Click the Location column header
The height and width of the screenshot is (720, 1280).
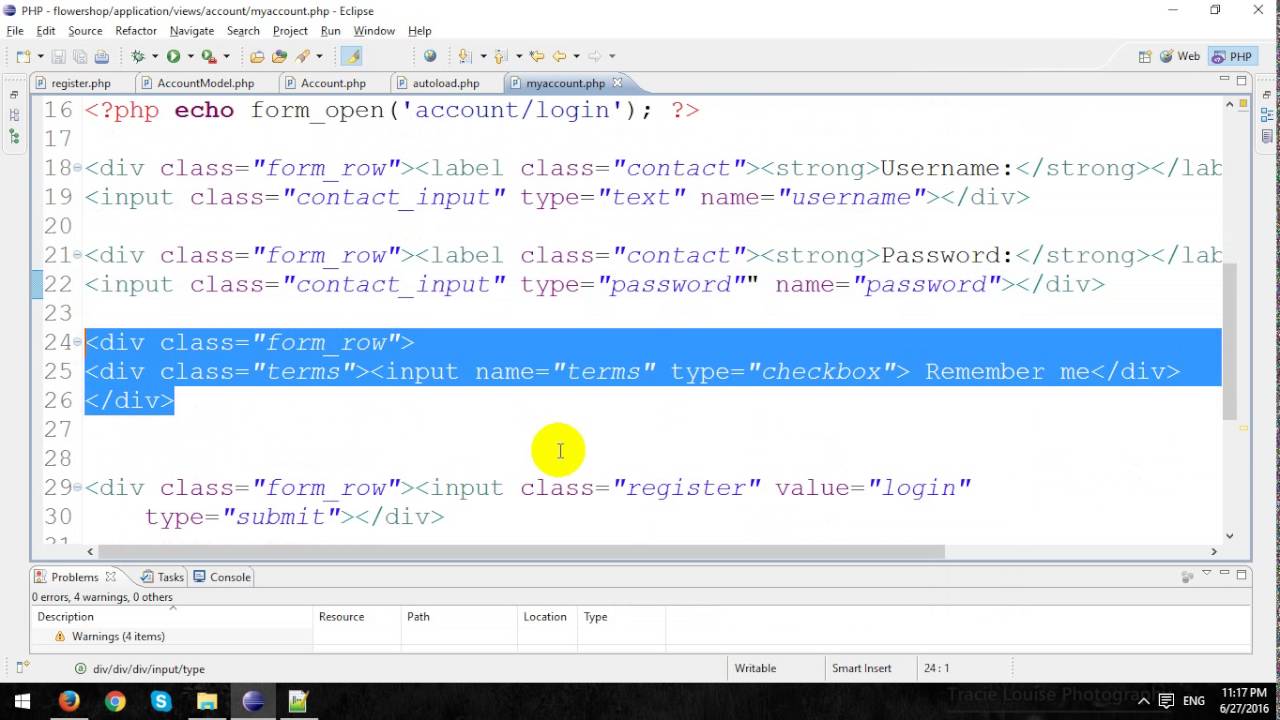click(x=545, y=617)
